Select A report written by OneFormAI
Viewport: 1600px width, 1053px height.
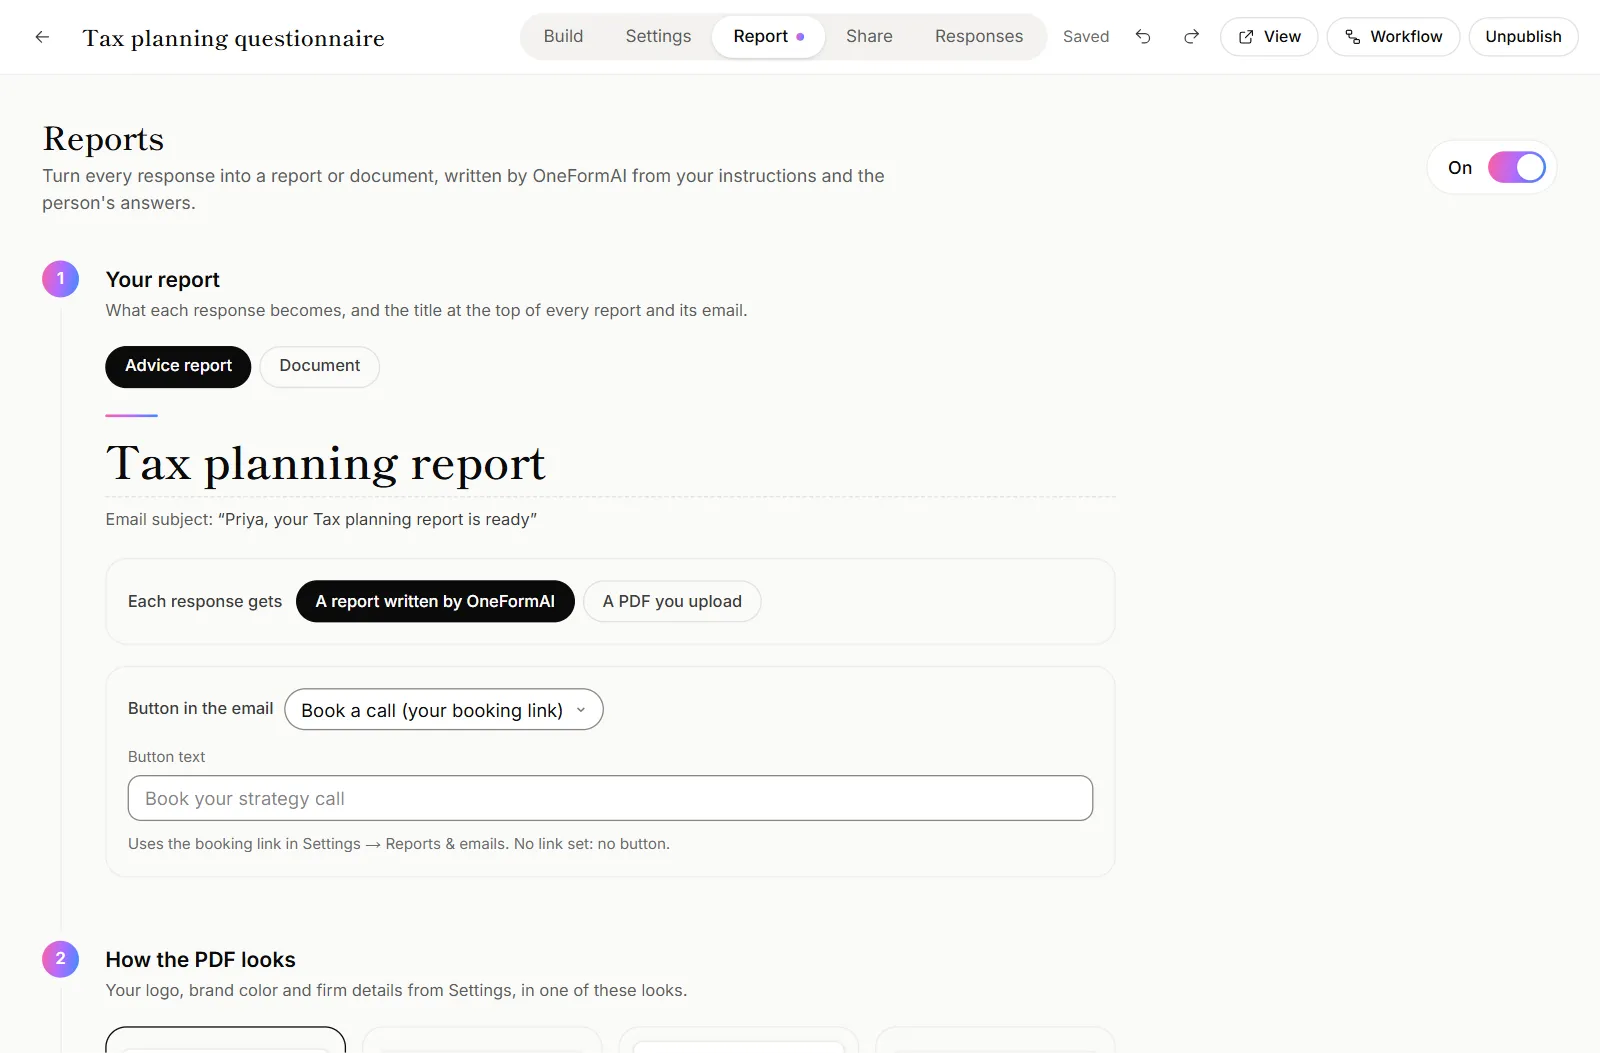click(435, 601)
